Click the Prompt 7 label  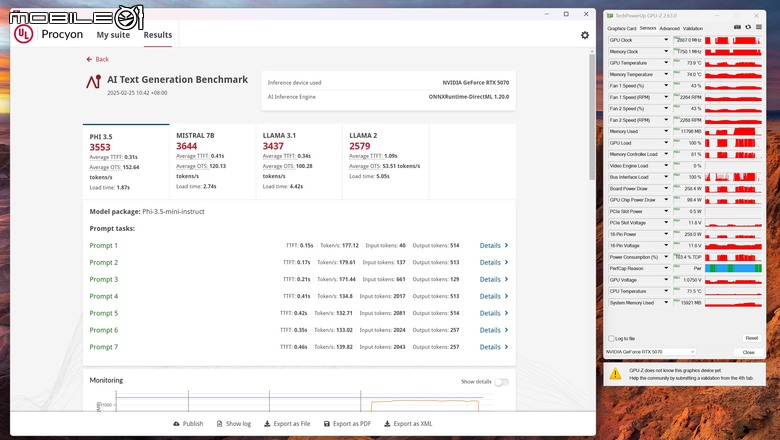coord(103,347)
